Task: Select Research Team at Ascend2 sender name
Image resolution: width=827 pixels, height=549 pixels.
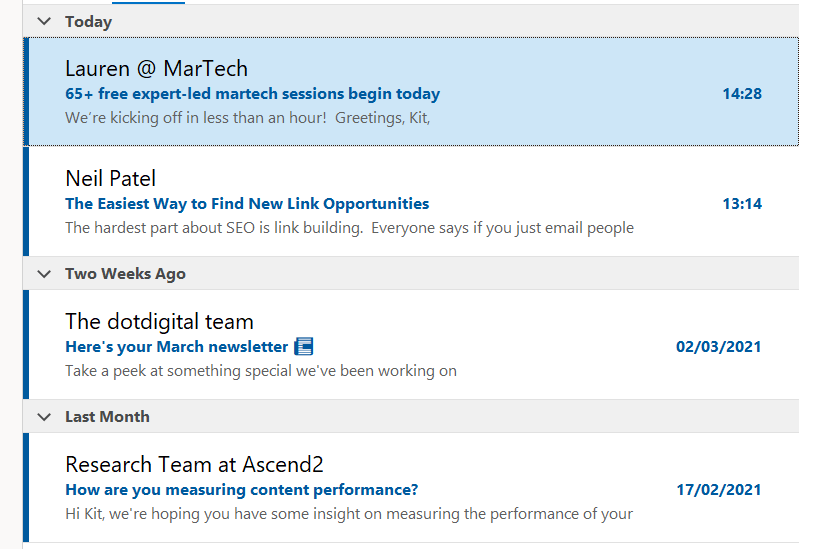Action: [194, 465]
